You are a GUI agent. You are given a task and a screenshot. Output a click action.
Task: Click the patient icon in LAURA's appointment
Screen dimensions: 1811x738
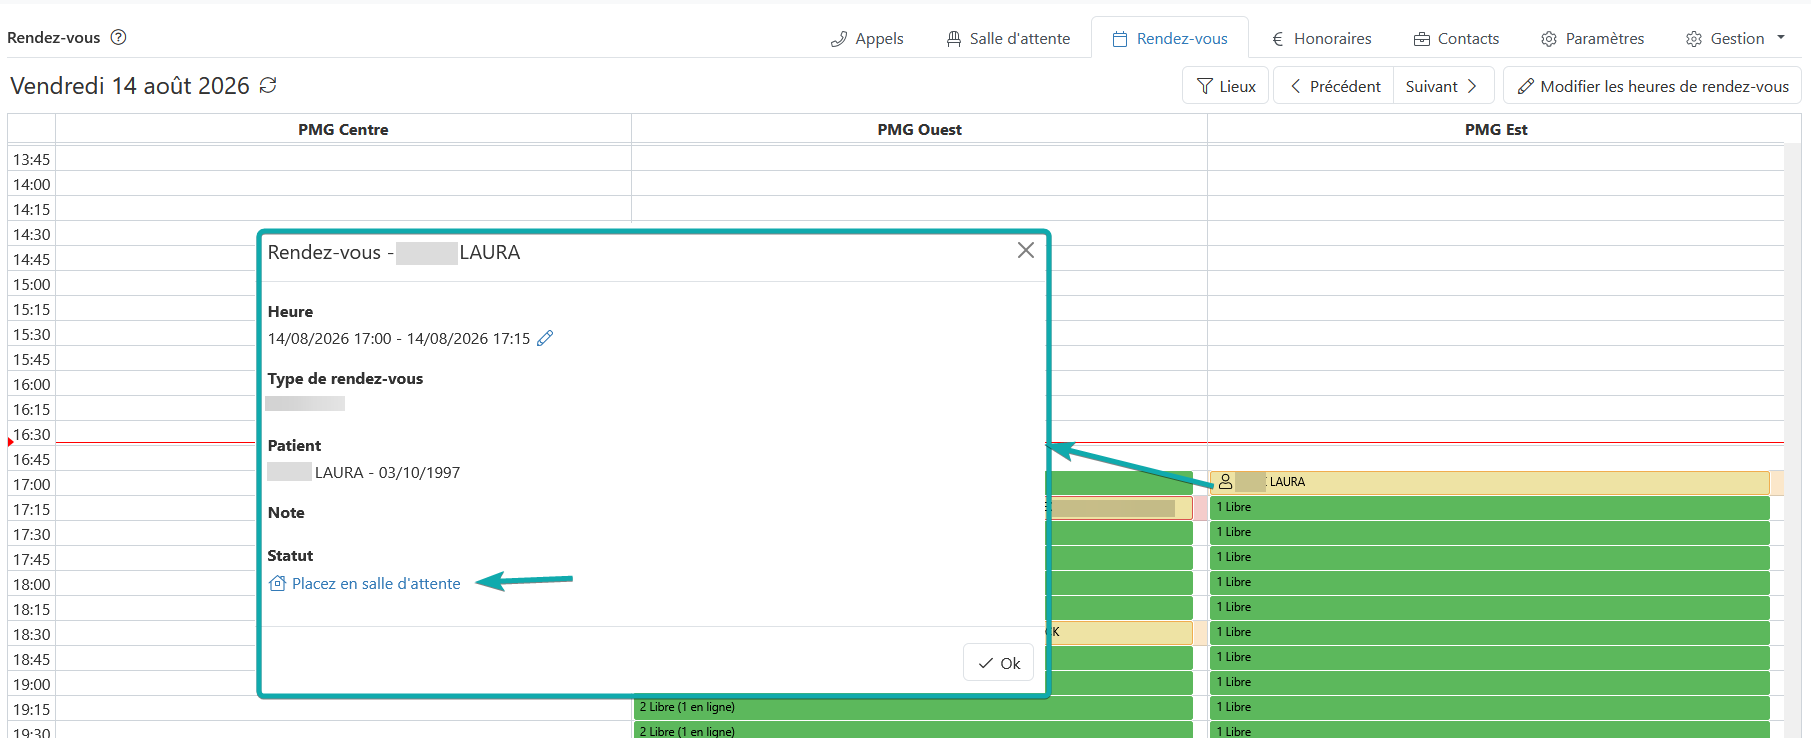tap(1225, 482)
